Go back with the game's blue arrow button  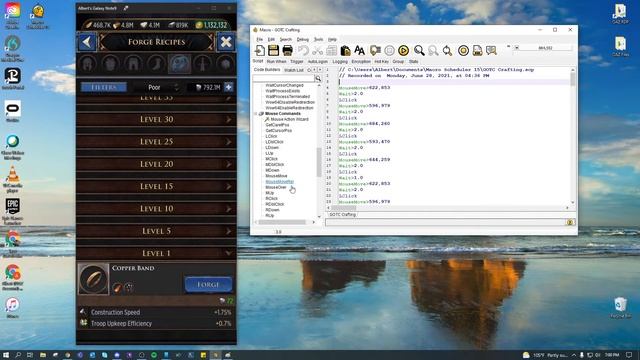tap(87, 42)
